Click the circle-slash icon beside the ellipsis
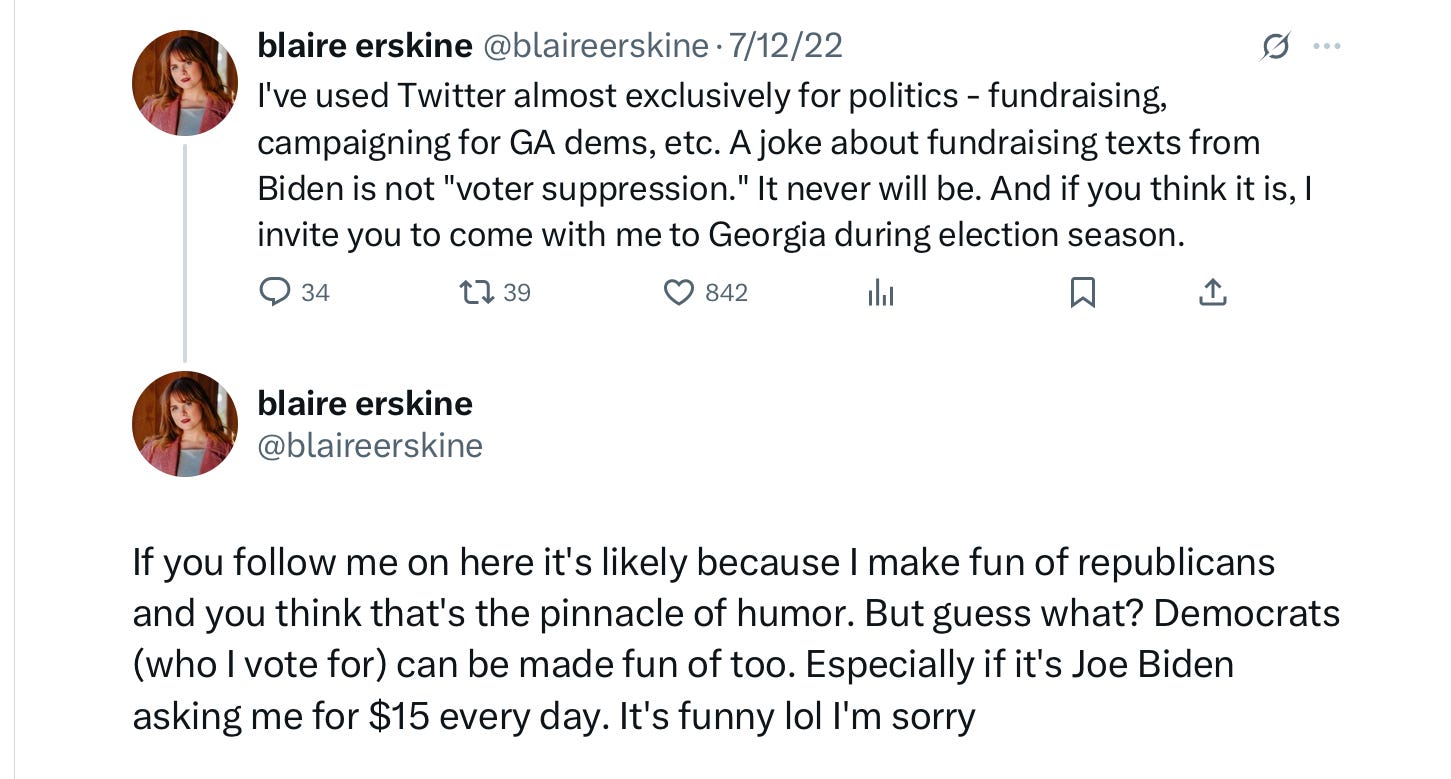This screenshot has height=779, width=1451. pos(1275,46)
